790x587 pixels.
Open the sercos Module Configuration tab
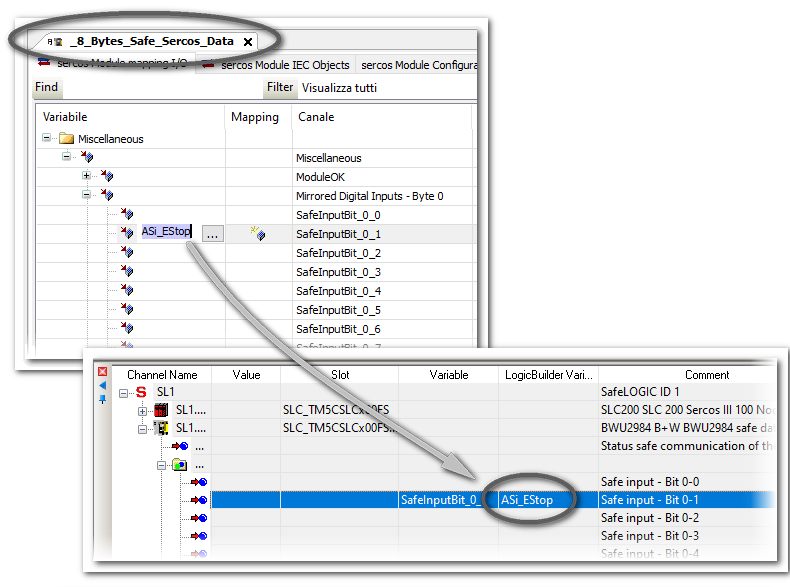(x=418, y=65)
